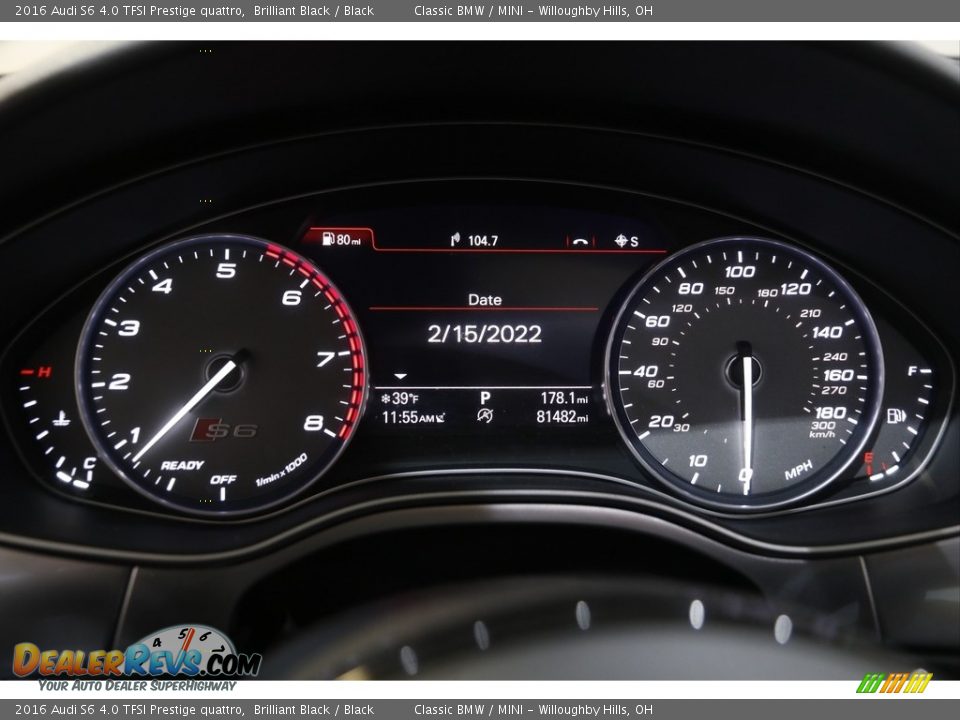The height and width of the screenshot is (720, 960).
Task: Click the trip distance 178.1 mi
Action: coord(564,398)
